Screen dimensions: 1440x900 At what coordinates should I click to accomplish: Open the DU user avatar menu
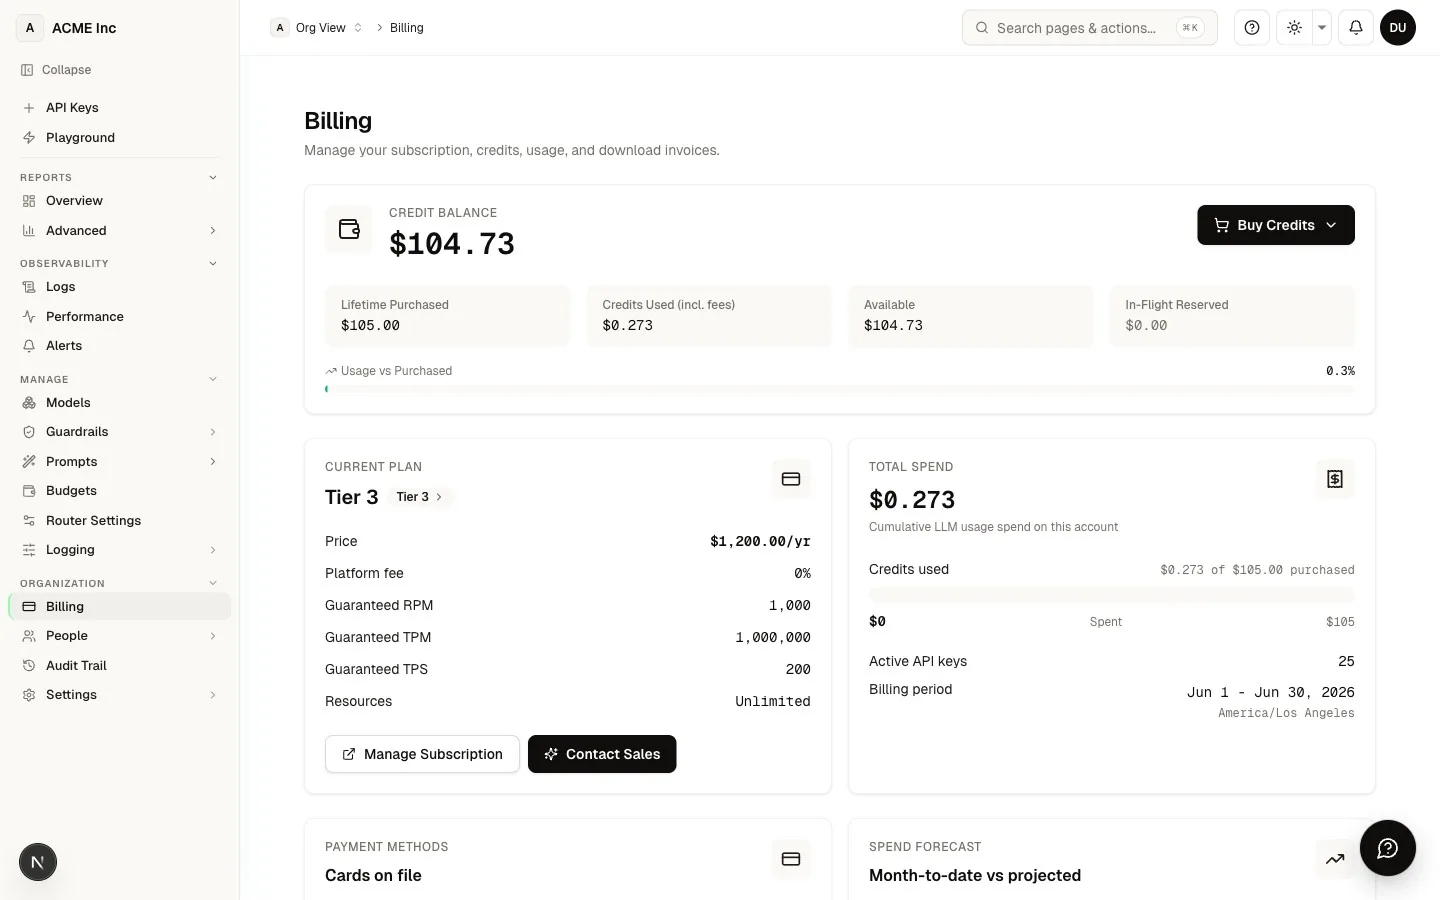point(1398,28)
